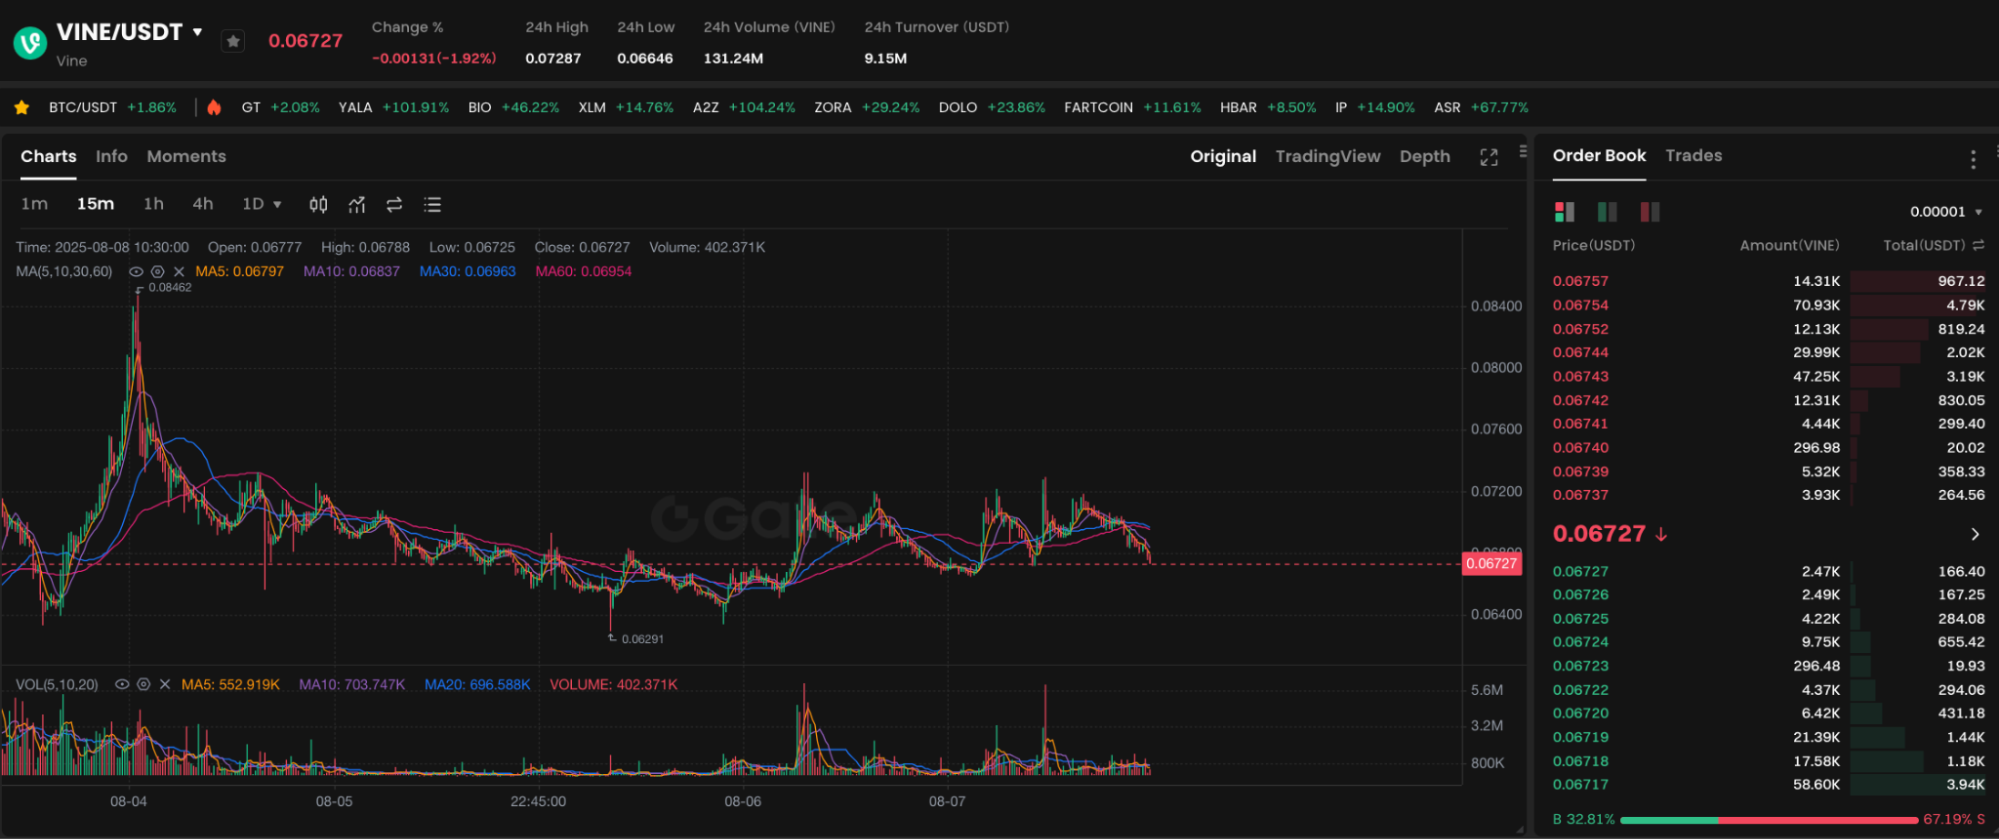
Task: Click the yellow favorites star in ticker bar
Action: (x=21, y=107)
